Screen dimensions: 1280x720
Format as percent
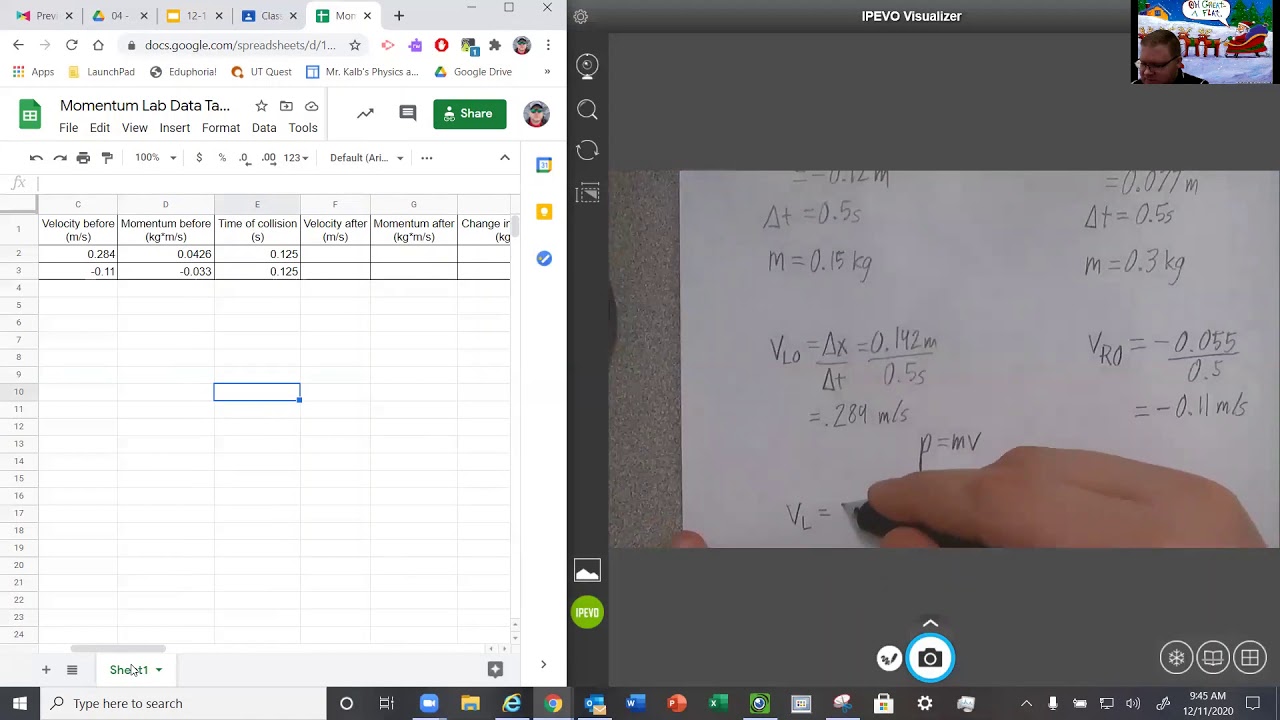tap(222, 158)
